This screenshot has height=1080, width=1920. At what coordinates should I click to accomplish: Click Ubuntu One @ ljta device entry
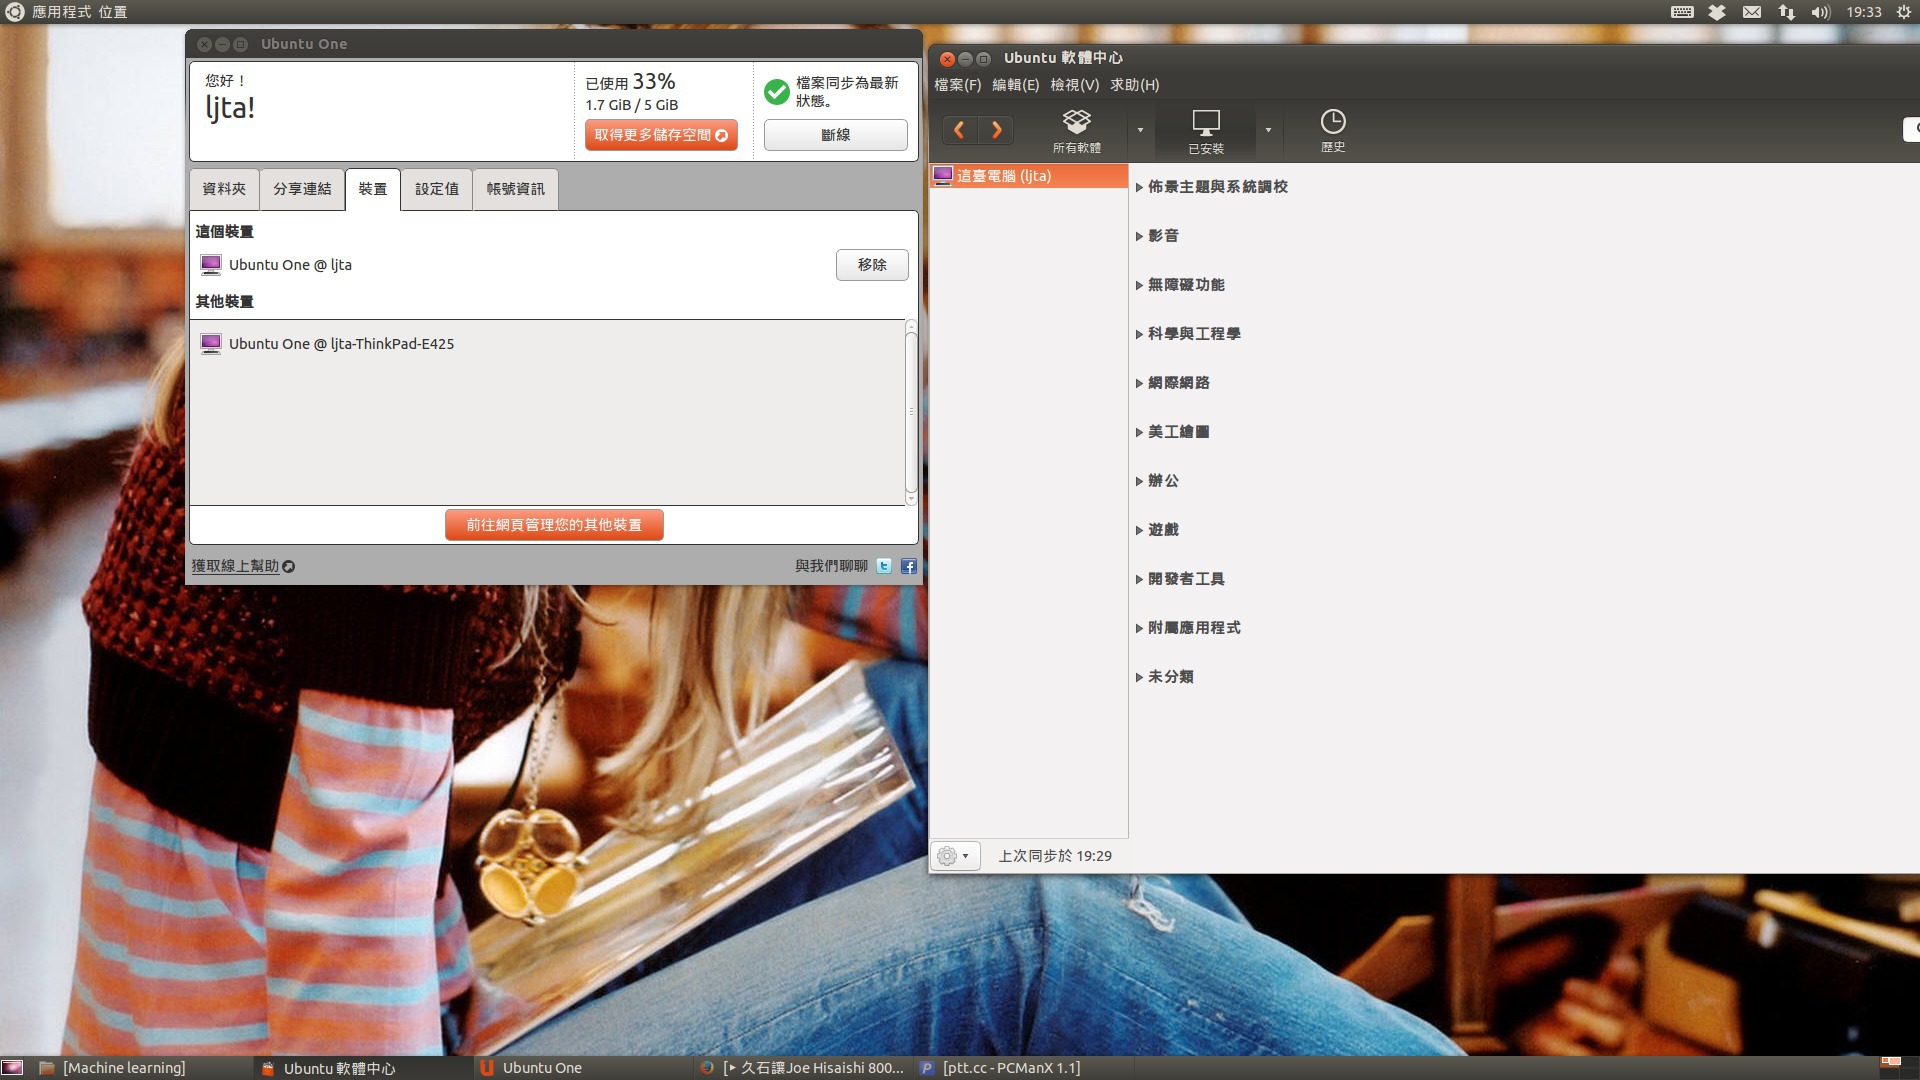290,265
